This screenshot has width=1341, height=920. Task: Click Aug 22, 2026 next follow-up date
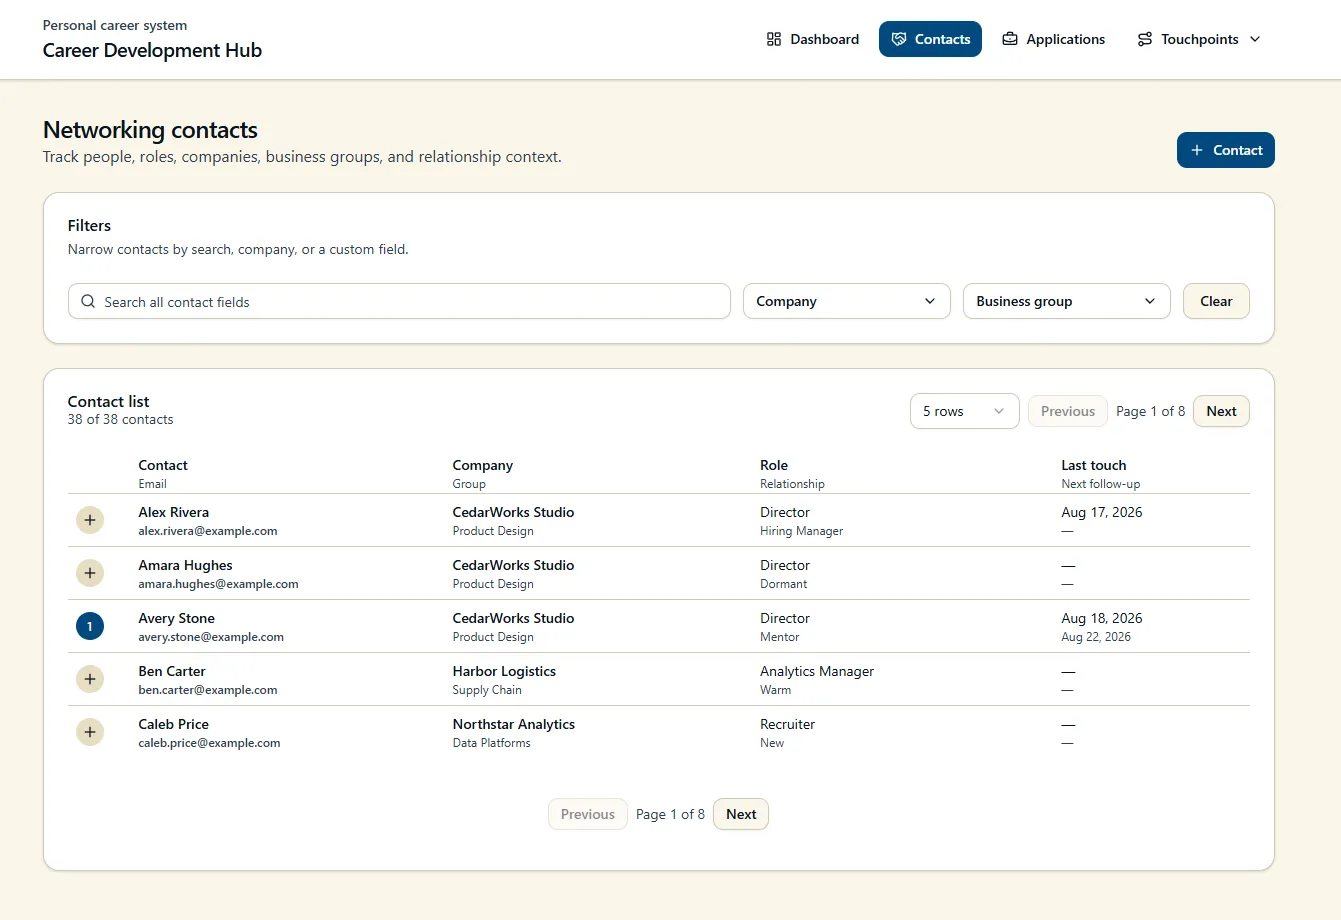[1096, 637]
